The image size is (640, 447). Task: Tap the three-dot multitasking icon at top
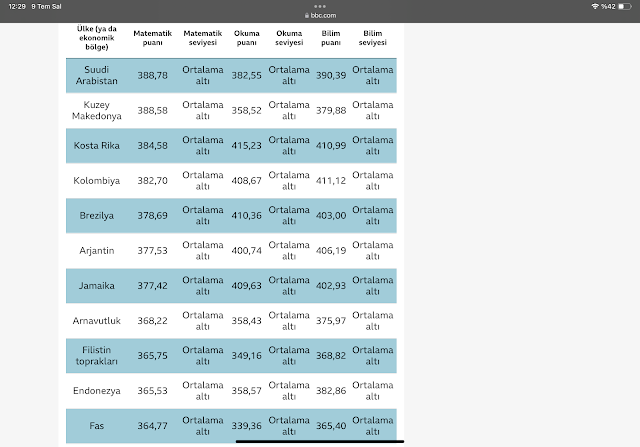(320, 5)
